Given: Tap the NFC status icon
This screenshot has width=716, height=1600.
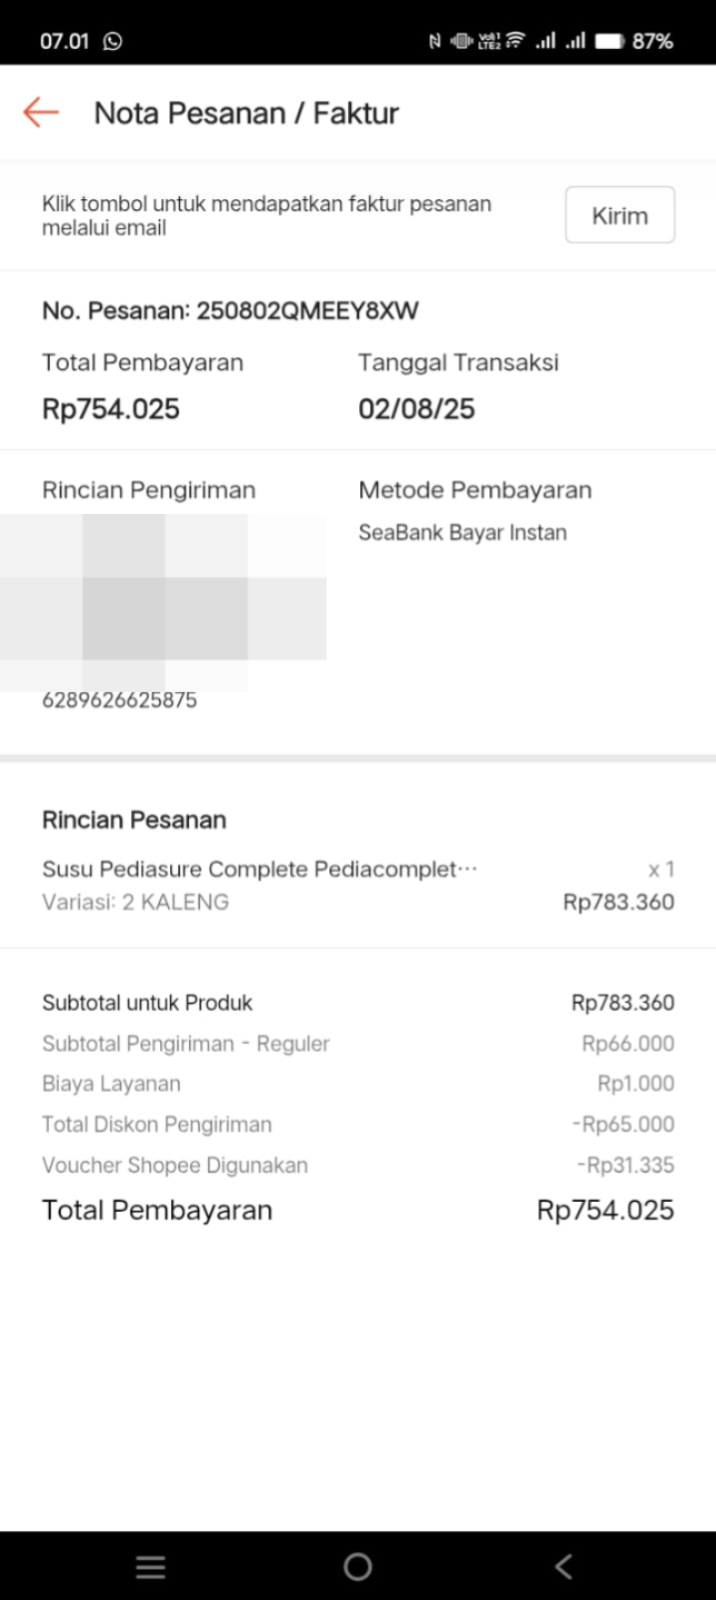Looking at the screenshot, I should pyautogui.click(x=434, y=41).
